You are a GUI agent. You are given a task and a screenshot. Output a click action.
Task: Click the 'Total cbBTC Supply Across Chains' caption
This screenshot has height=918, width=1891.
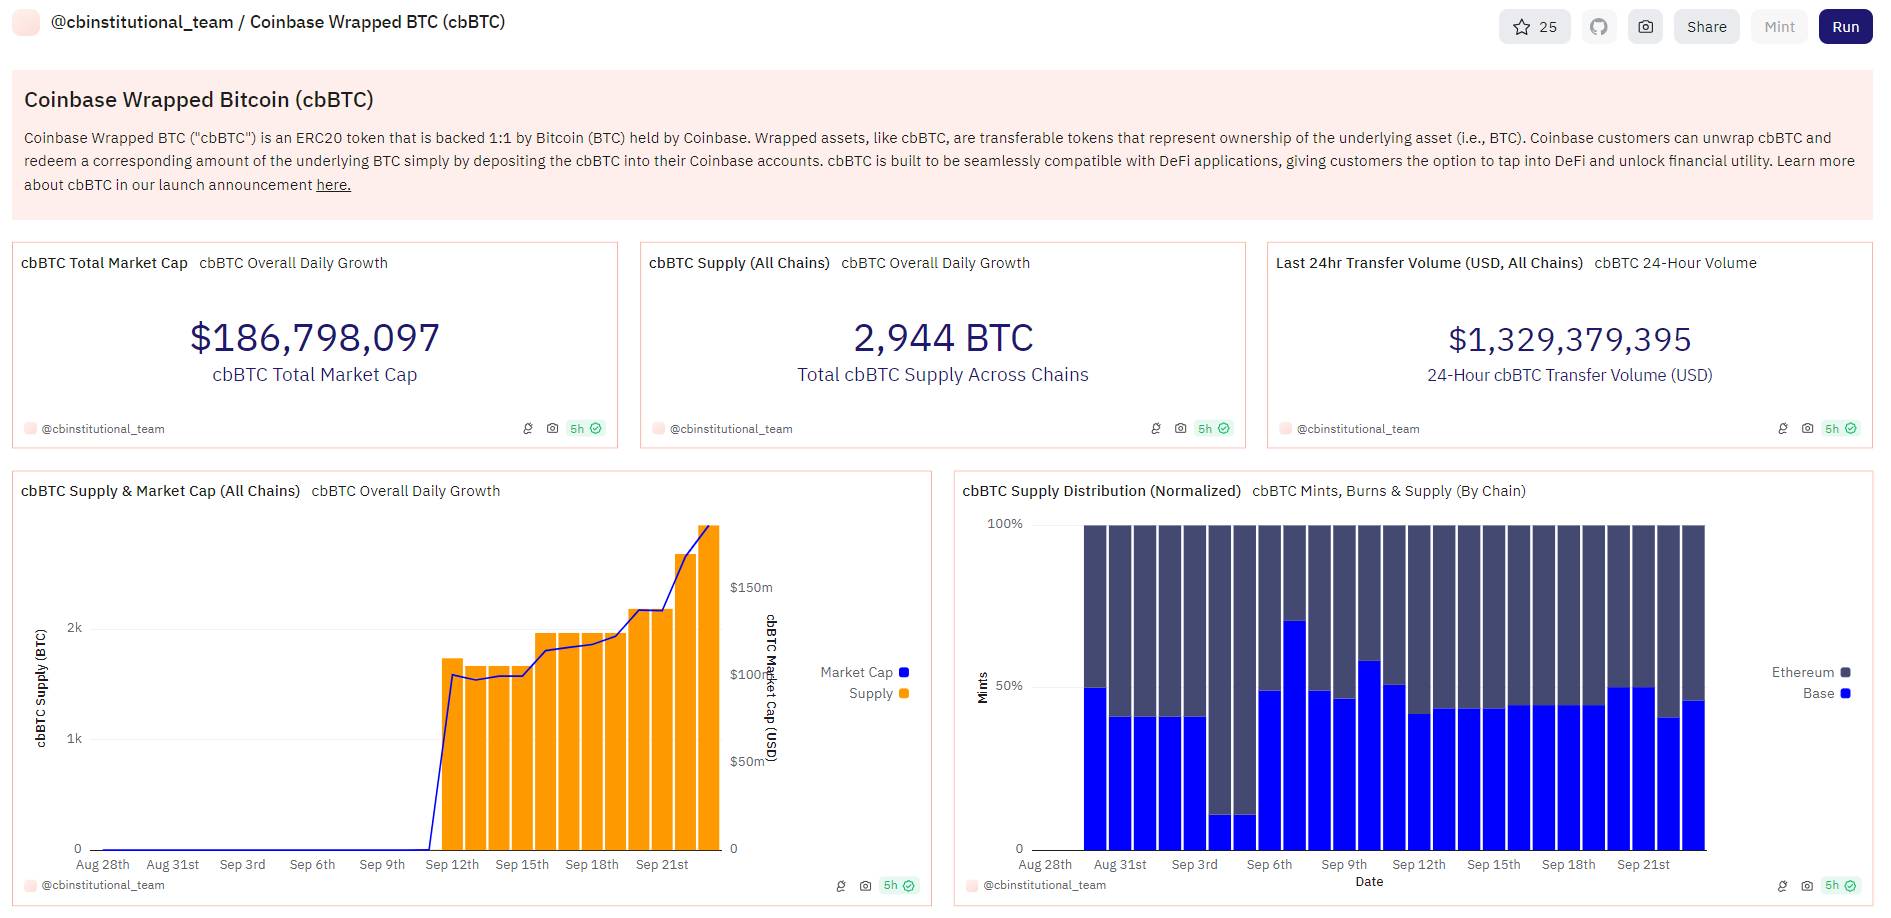(x=943, y=375)
